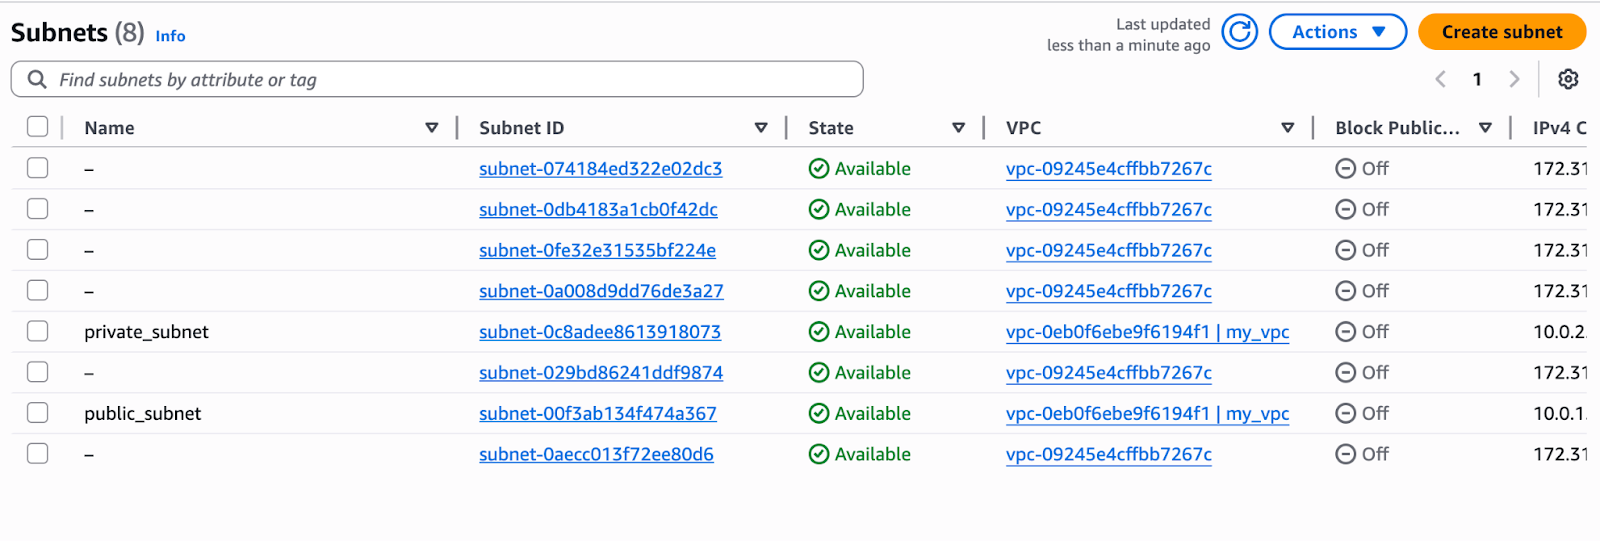Select the public_subnet row checkbox
The image size is (1600, 541).
(x=38, y=412)
